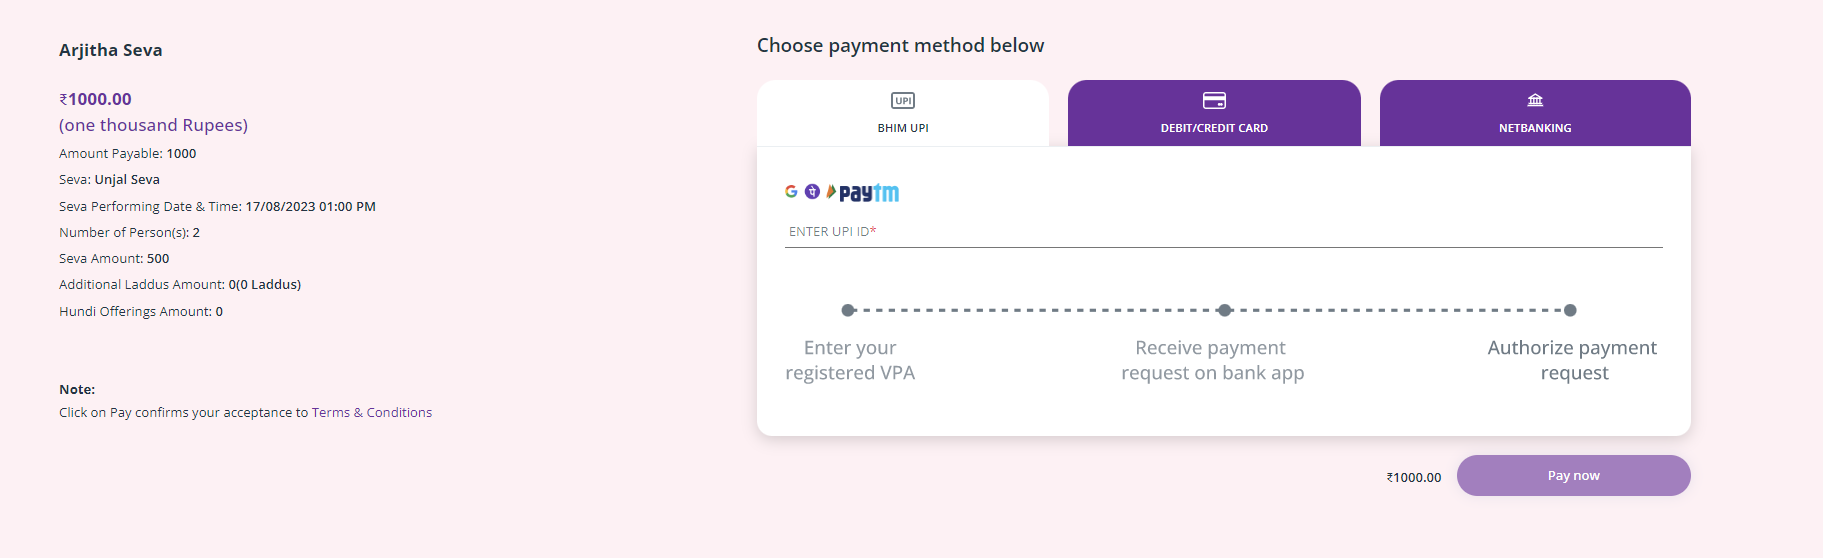Screen dimensions: 1823x558
Task: Click the ₹1000.00 total beside Pay now
Action: tap(1414, 477)
